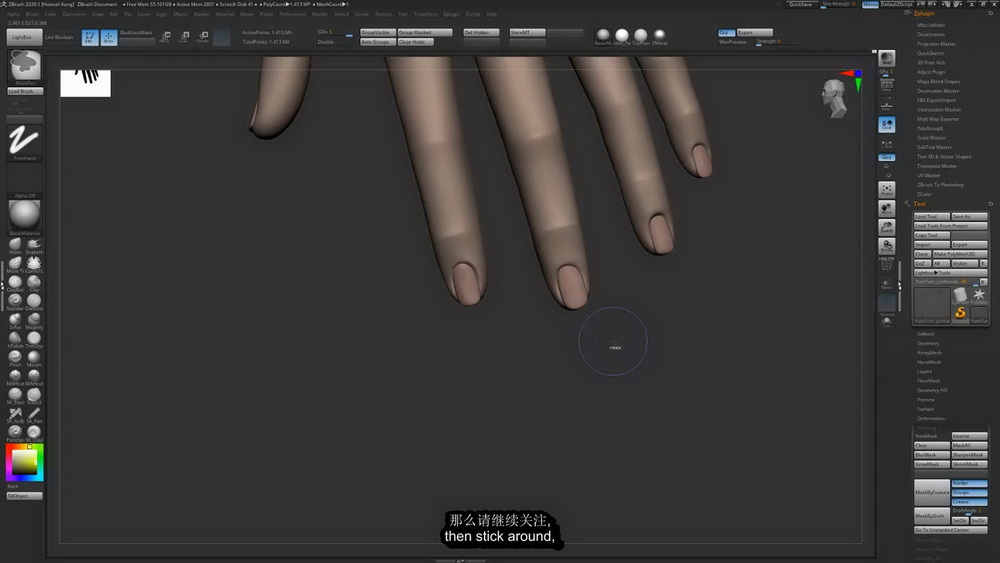Pick a color in the color picker square
Viewport: 1000px width, 563px height.
[25, 462]
